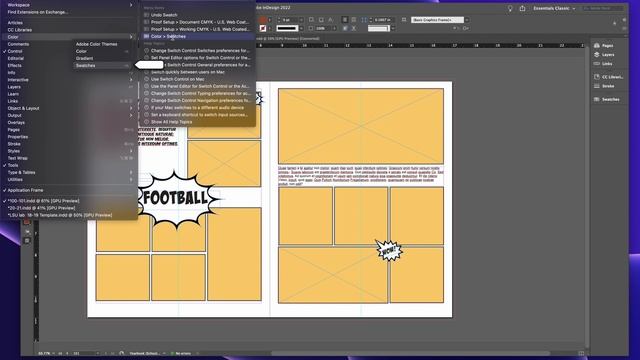The height and width of the screenshot is (360, 640).
Task: Expand the Workspace submenu
Action: (x=131, y=5)
